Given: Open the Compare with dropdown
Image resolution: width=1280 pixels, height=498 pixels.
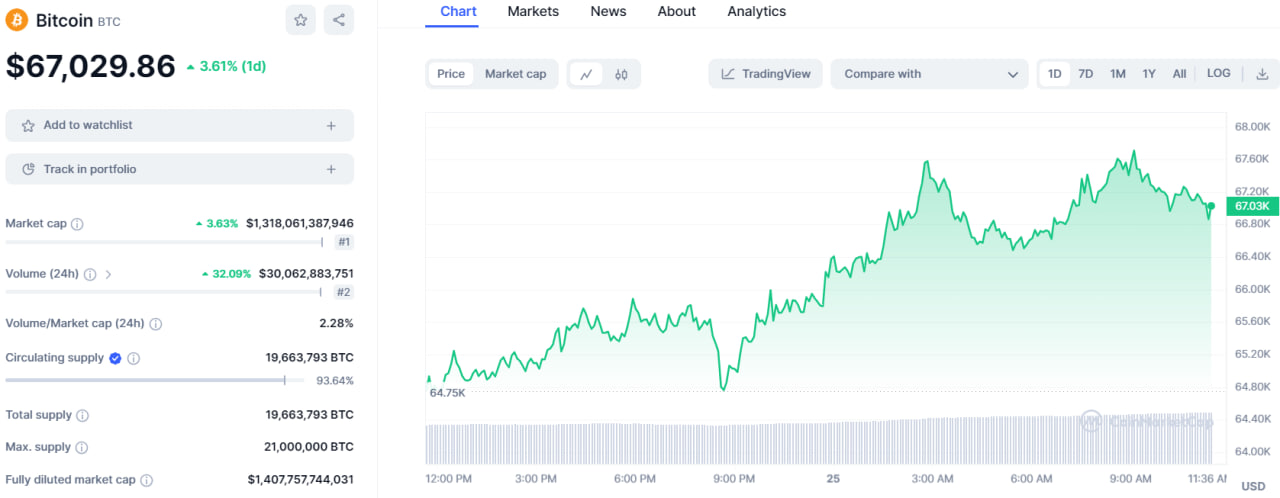Looking at the screenshot, I should 929,74.
